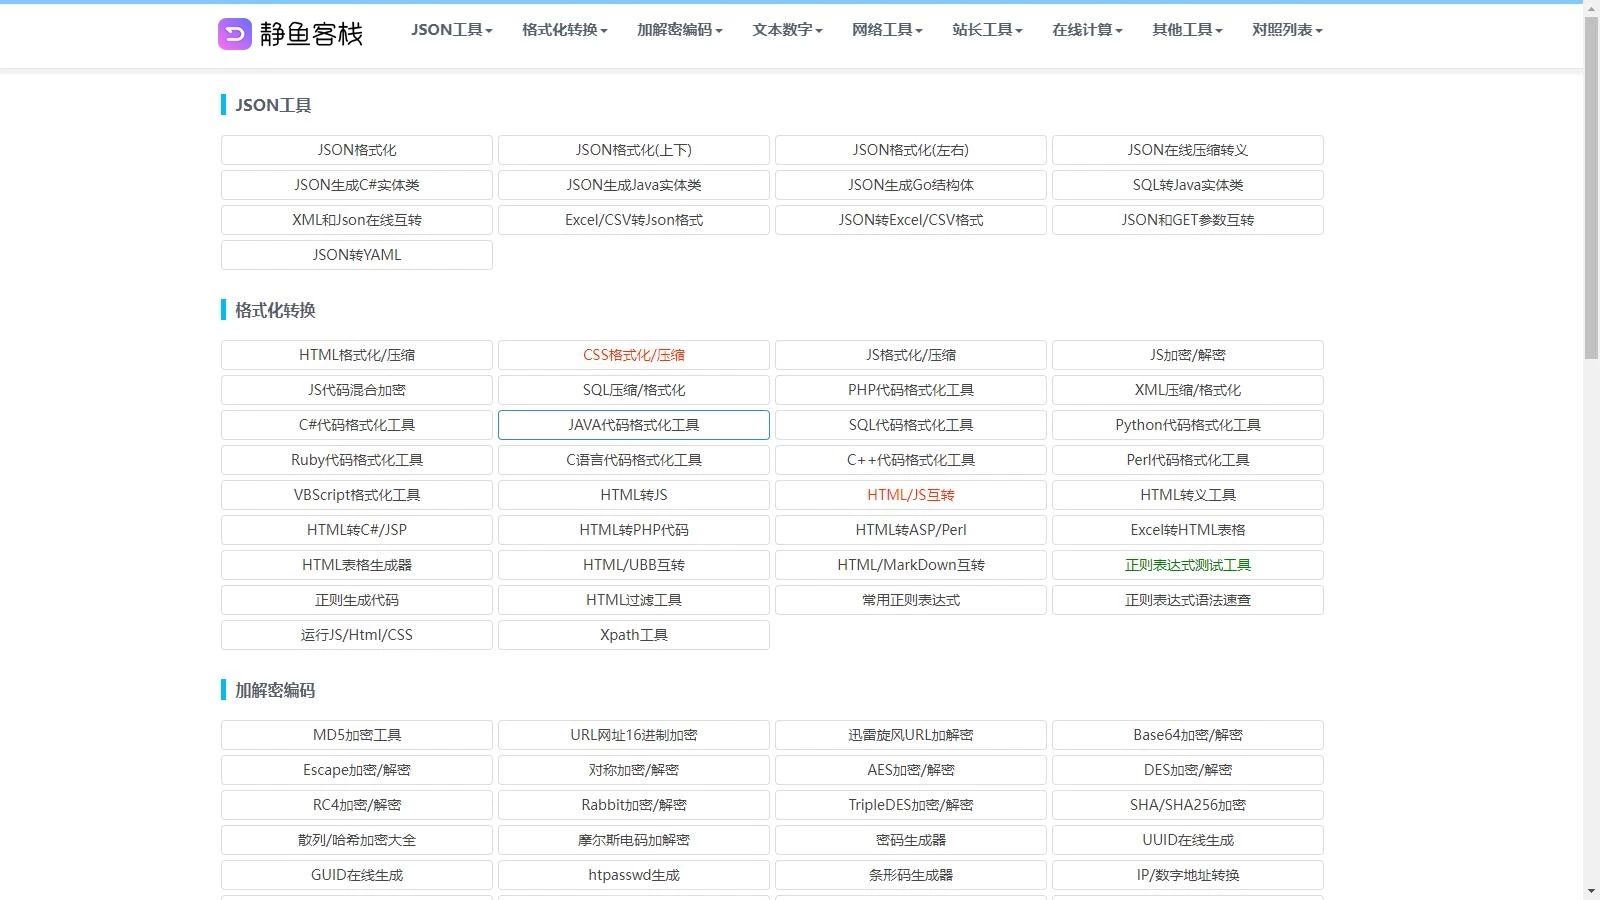Open the 在线计算 dropdown menu
1600x900 pixels.
click(1087, 30)
